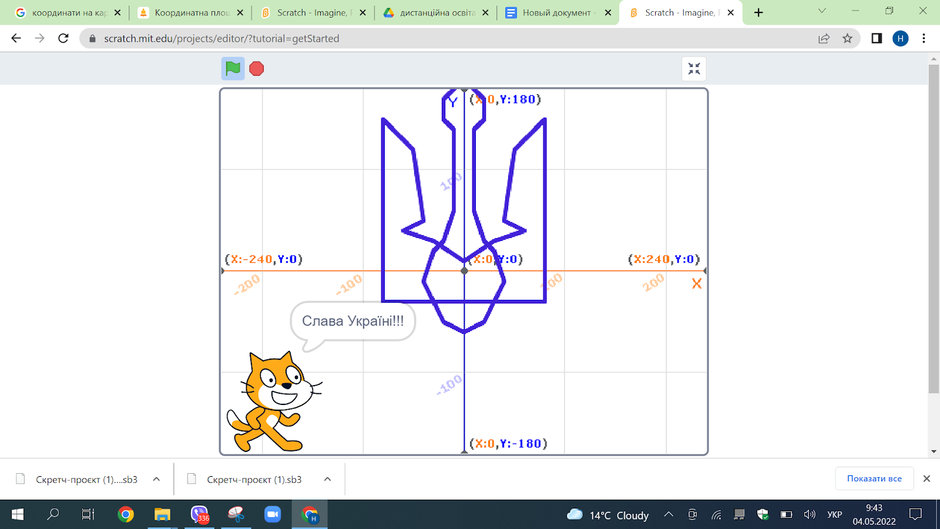Open Viber from taskbar
This screenshot has width=940, height=529.
point(199,515)
